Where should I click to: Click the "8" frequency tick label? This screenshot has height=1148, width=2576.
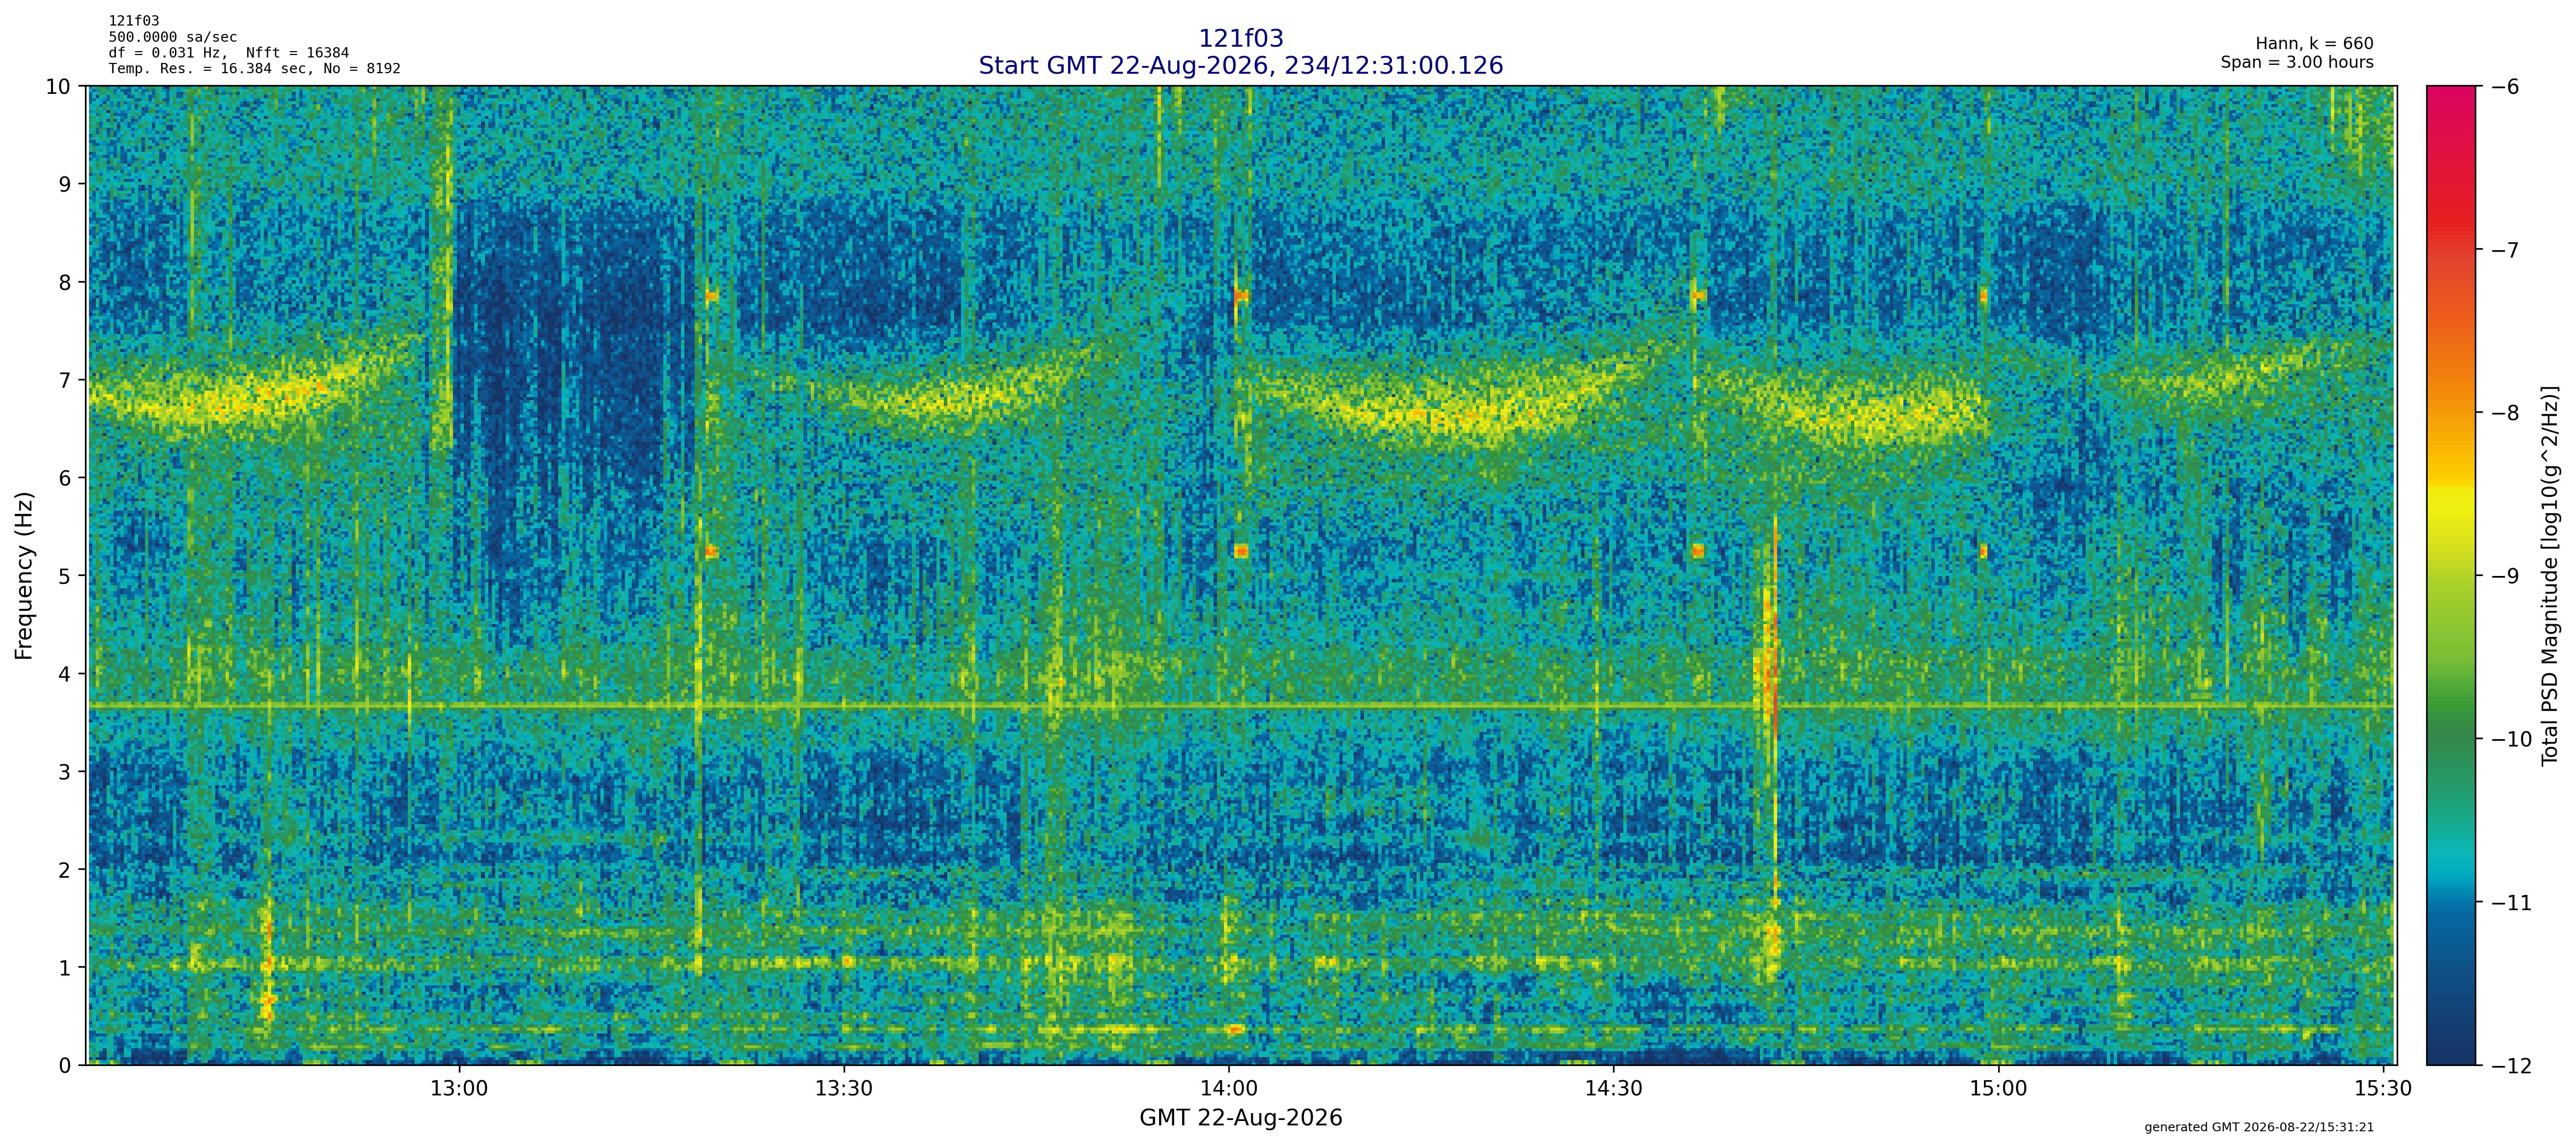65,283
